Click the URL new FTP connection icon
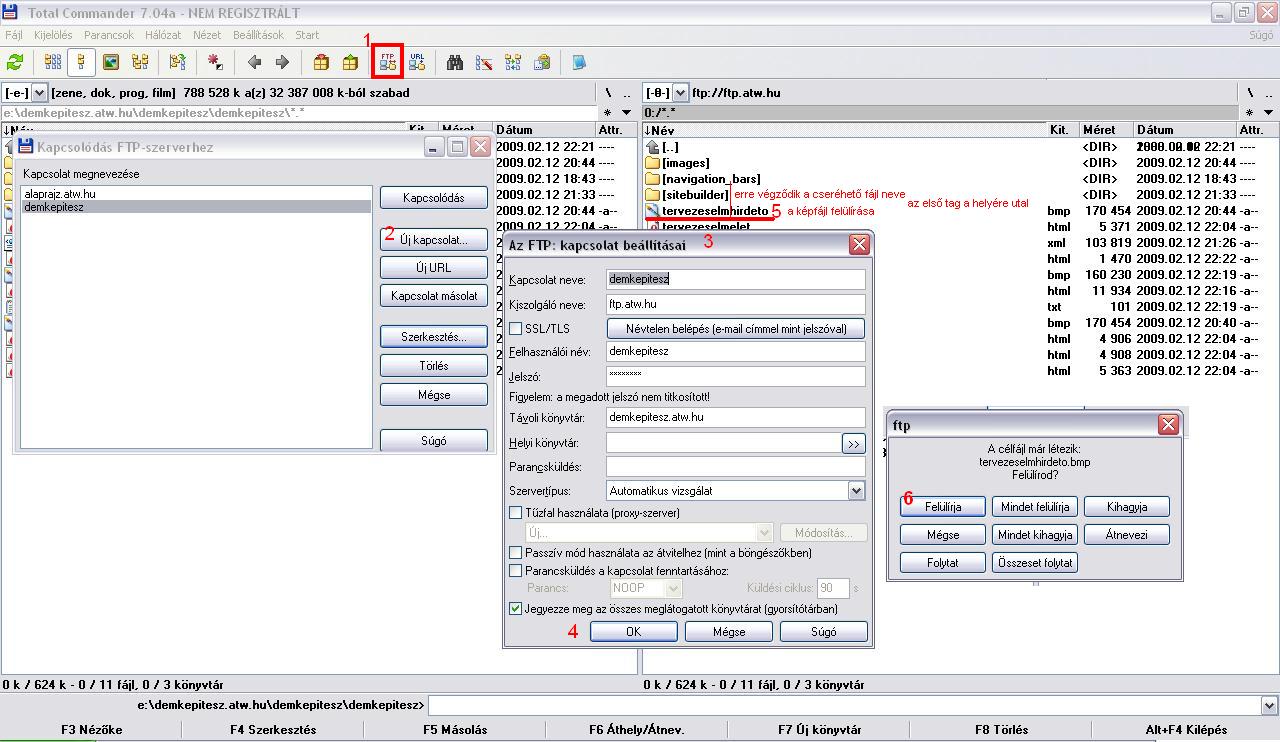The image size is (1280, 742). (417, 62)
